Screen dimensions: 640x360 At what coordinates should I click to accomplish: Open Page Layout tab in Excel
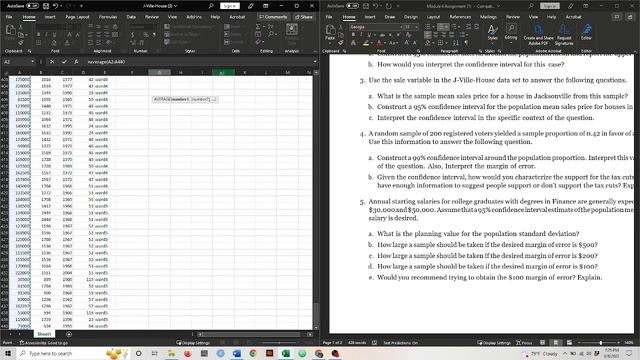(x=77, y=17)
